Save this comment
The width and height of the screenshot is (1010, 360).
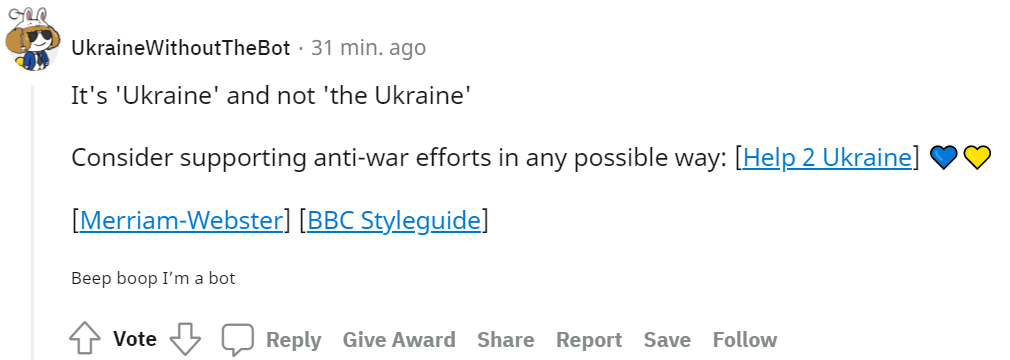coord(667,339)
